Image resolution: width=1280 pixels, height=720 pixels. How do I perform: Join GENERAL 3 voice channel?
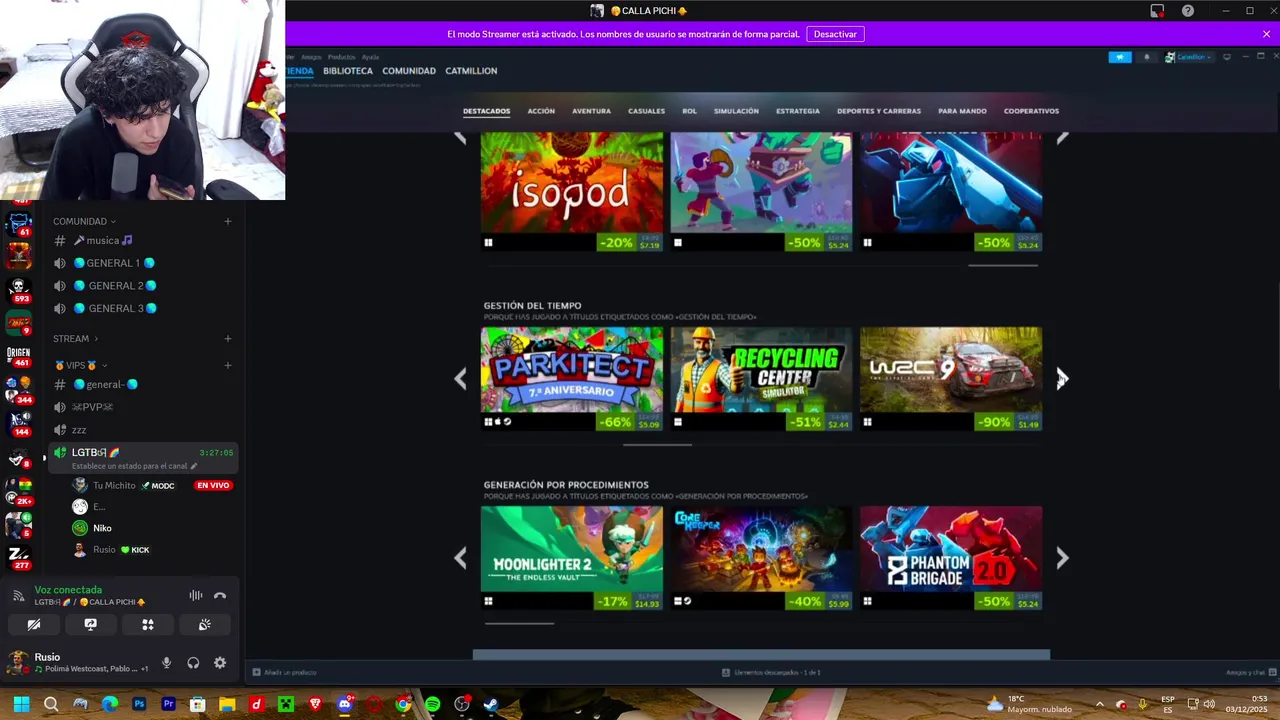coord(143,308)
